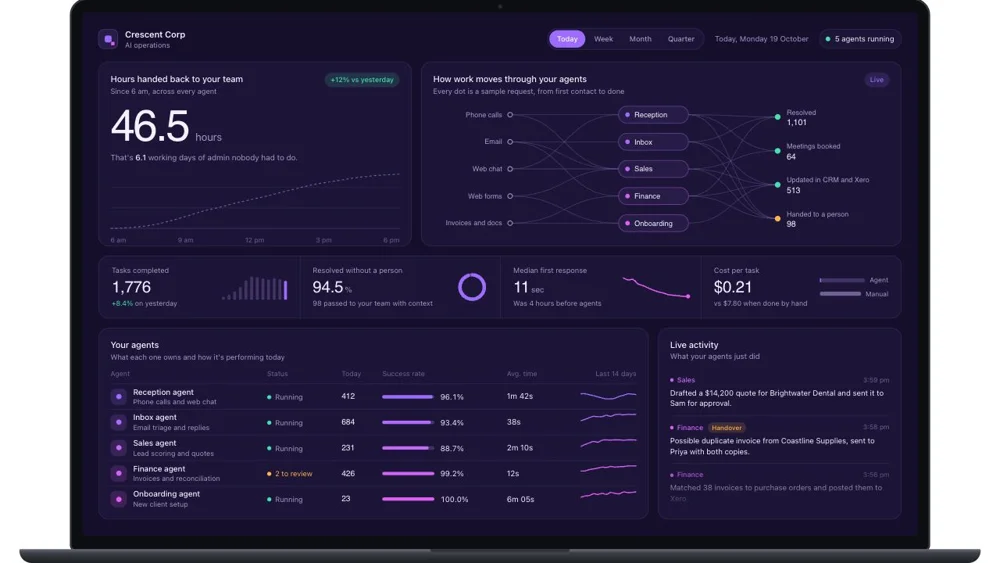Viewport: 1000px width, 563px height.
Task: Click Sales agent 14-day sparkline
Action: tap(608, 442)
